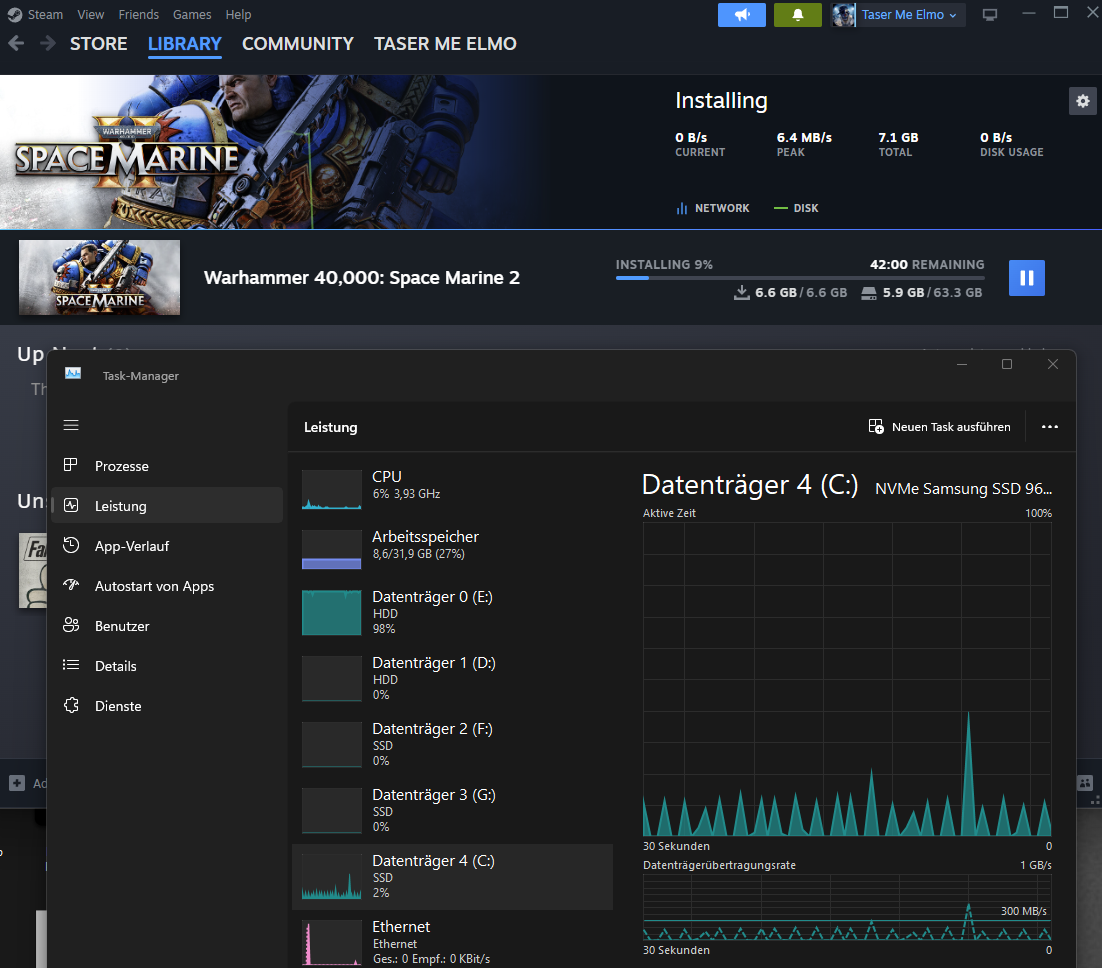
Task: Open download settings gear in Steam
Action: 1082,101
